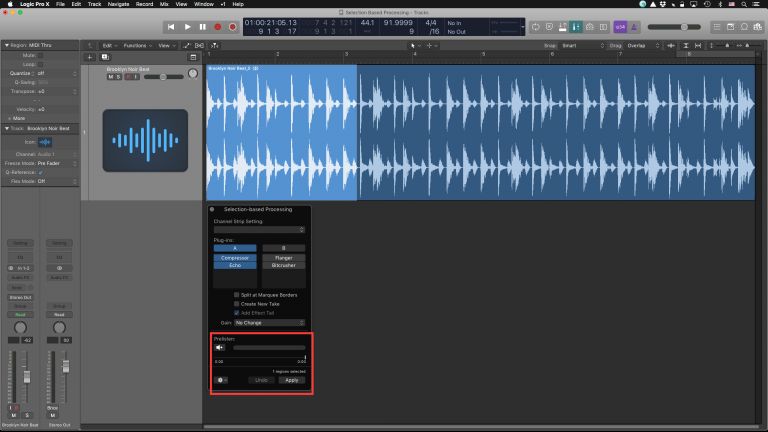
Task: Click the Horizontal Auto Zoom icon
Action: pyautogui.click(x=698, y=46)
